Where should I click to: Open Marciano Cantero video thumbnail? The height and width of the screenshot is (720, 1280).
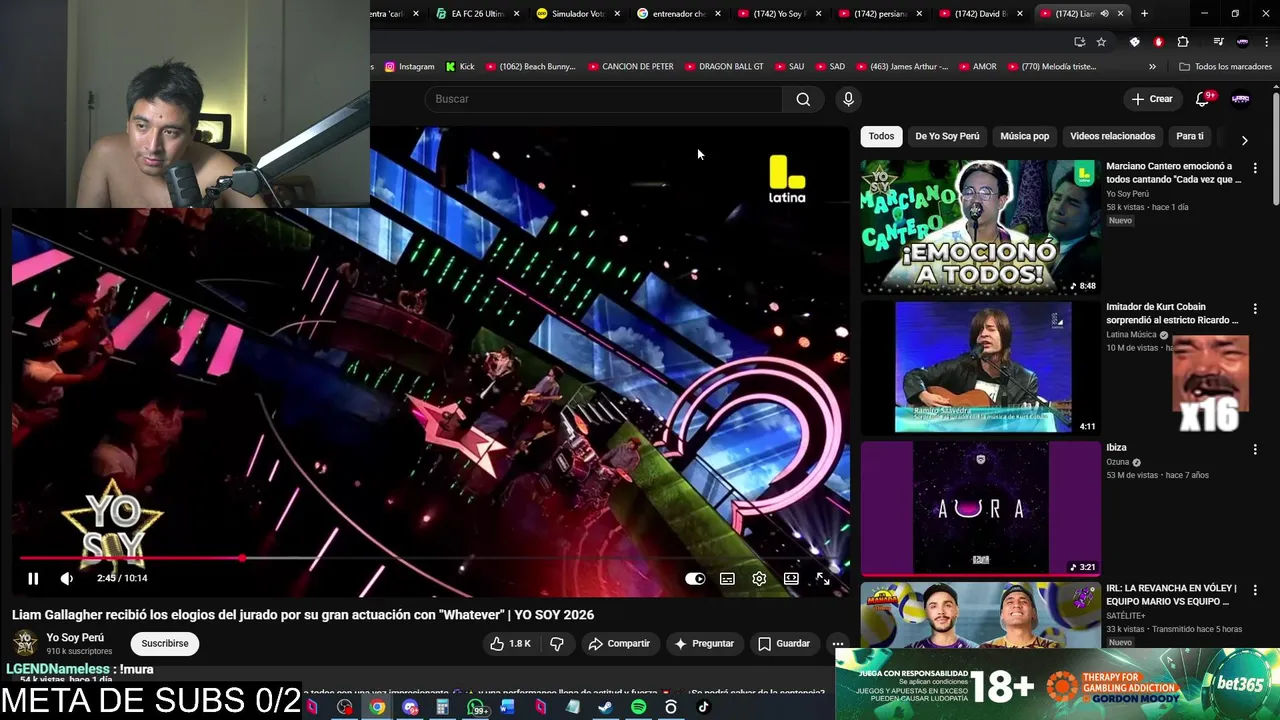(980, 227)
